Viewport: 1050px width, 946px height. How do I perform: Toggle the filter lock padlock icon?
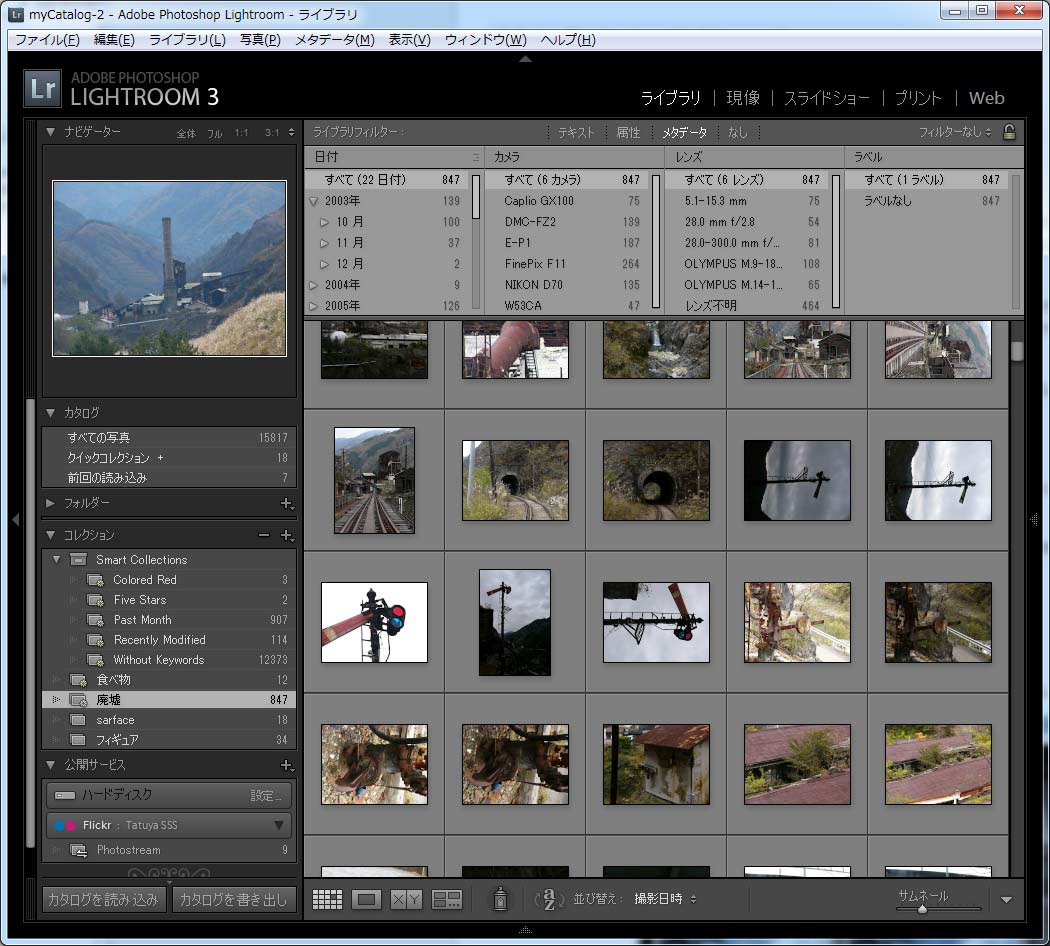click(1009, 132)
